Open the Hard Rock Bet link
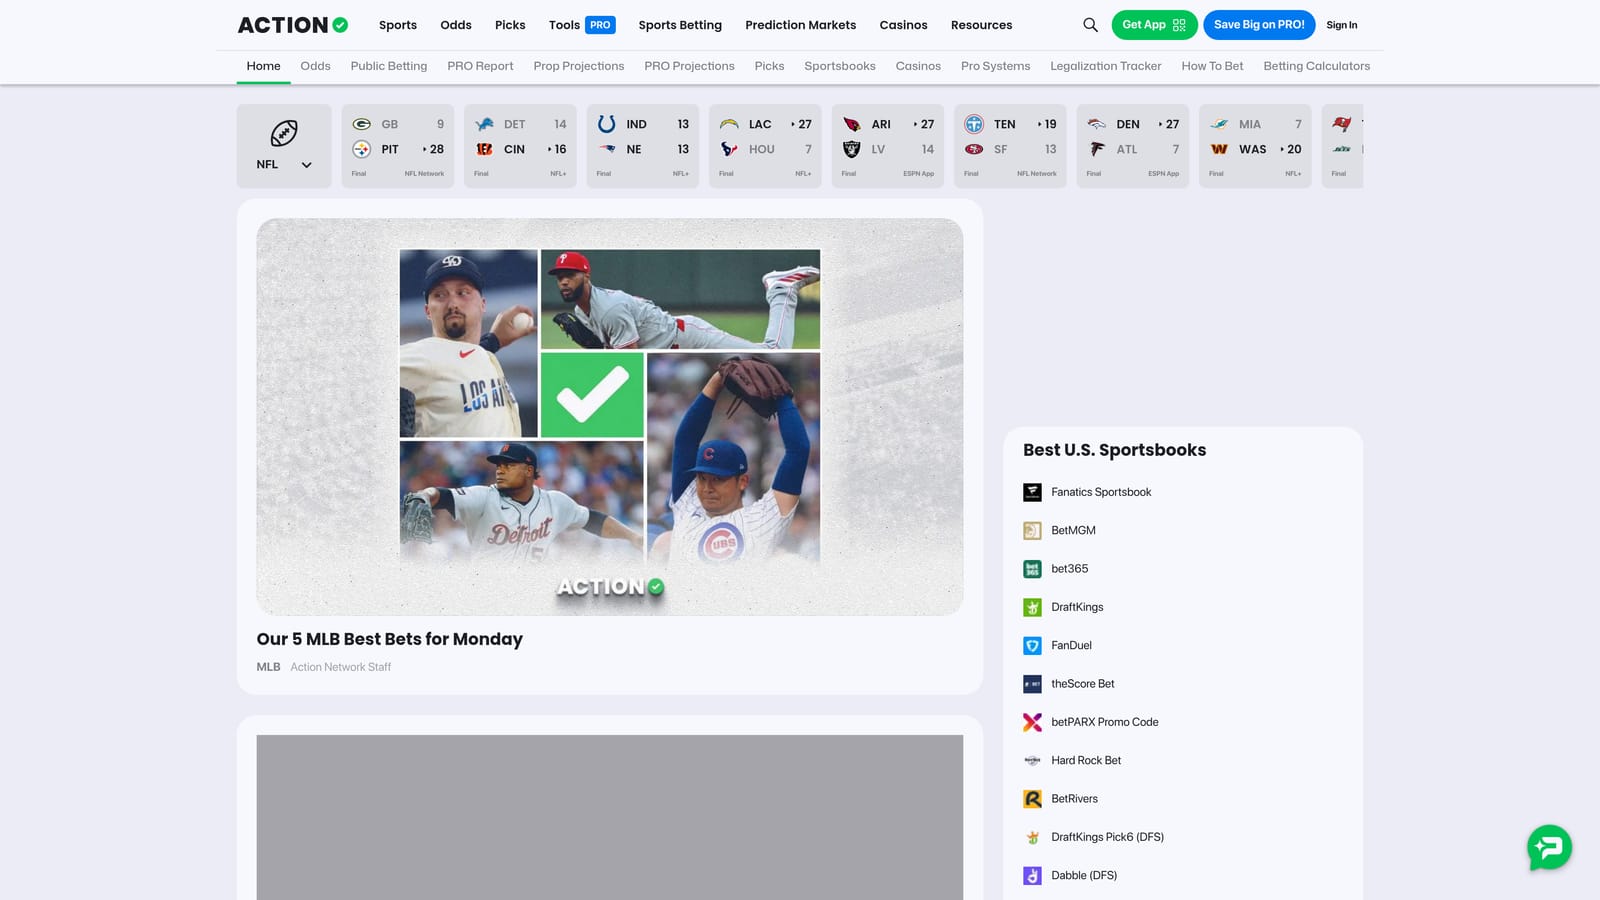This screenshot has width=1600, height=900. [1086, 760]
